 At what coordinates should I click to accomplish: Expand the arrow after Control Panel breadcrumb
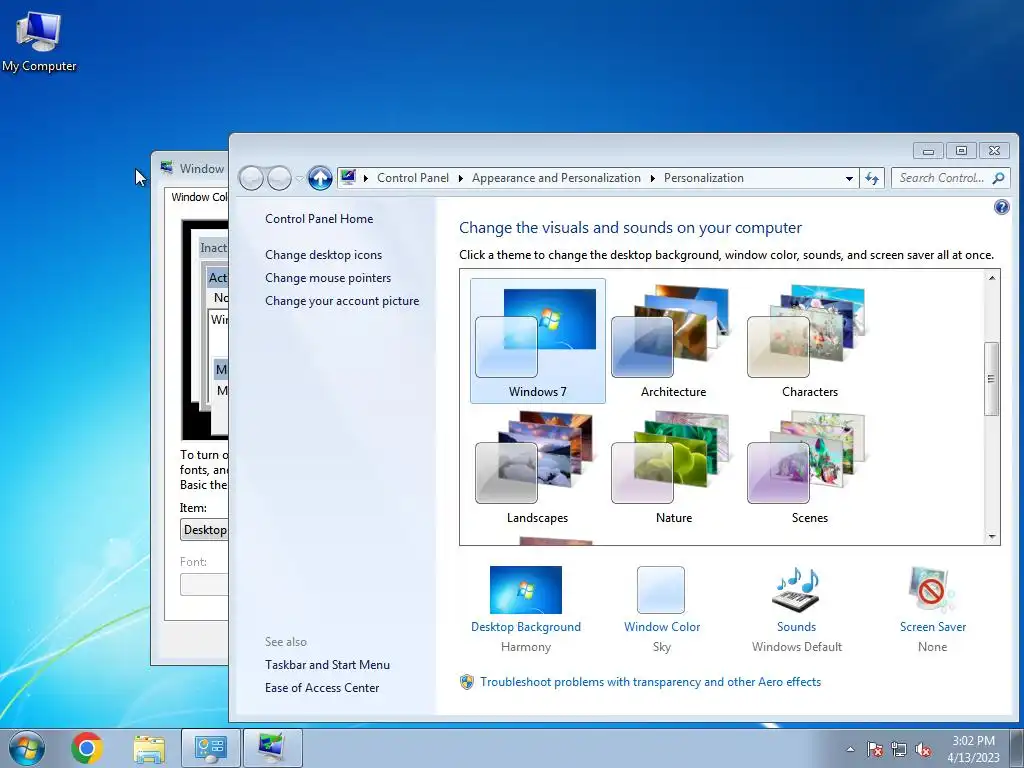point(460,178)
